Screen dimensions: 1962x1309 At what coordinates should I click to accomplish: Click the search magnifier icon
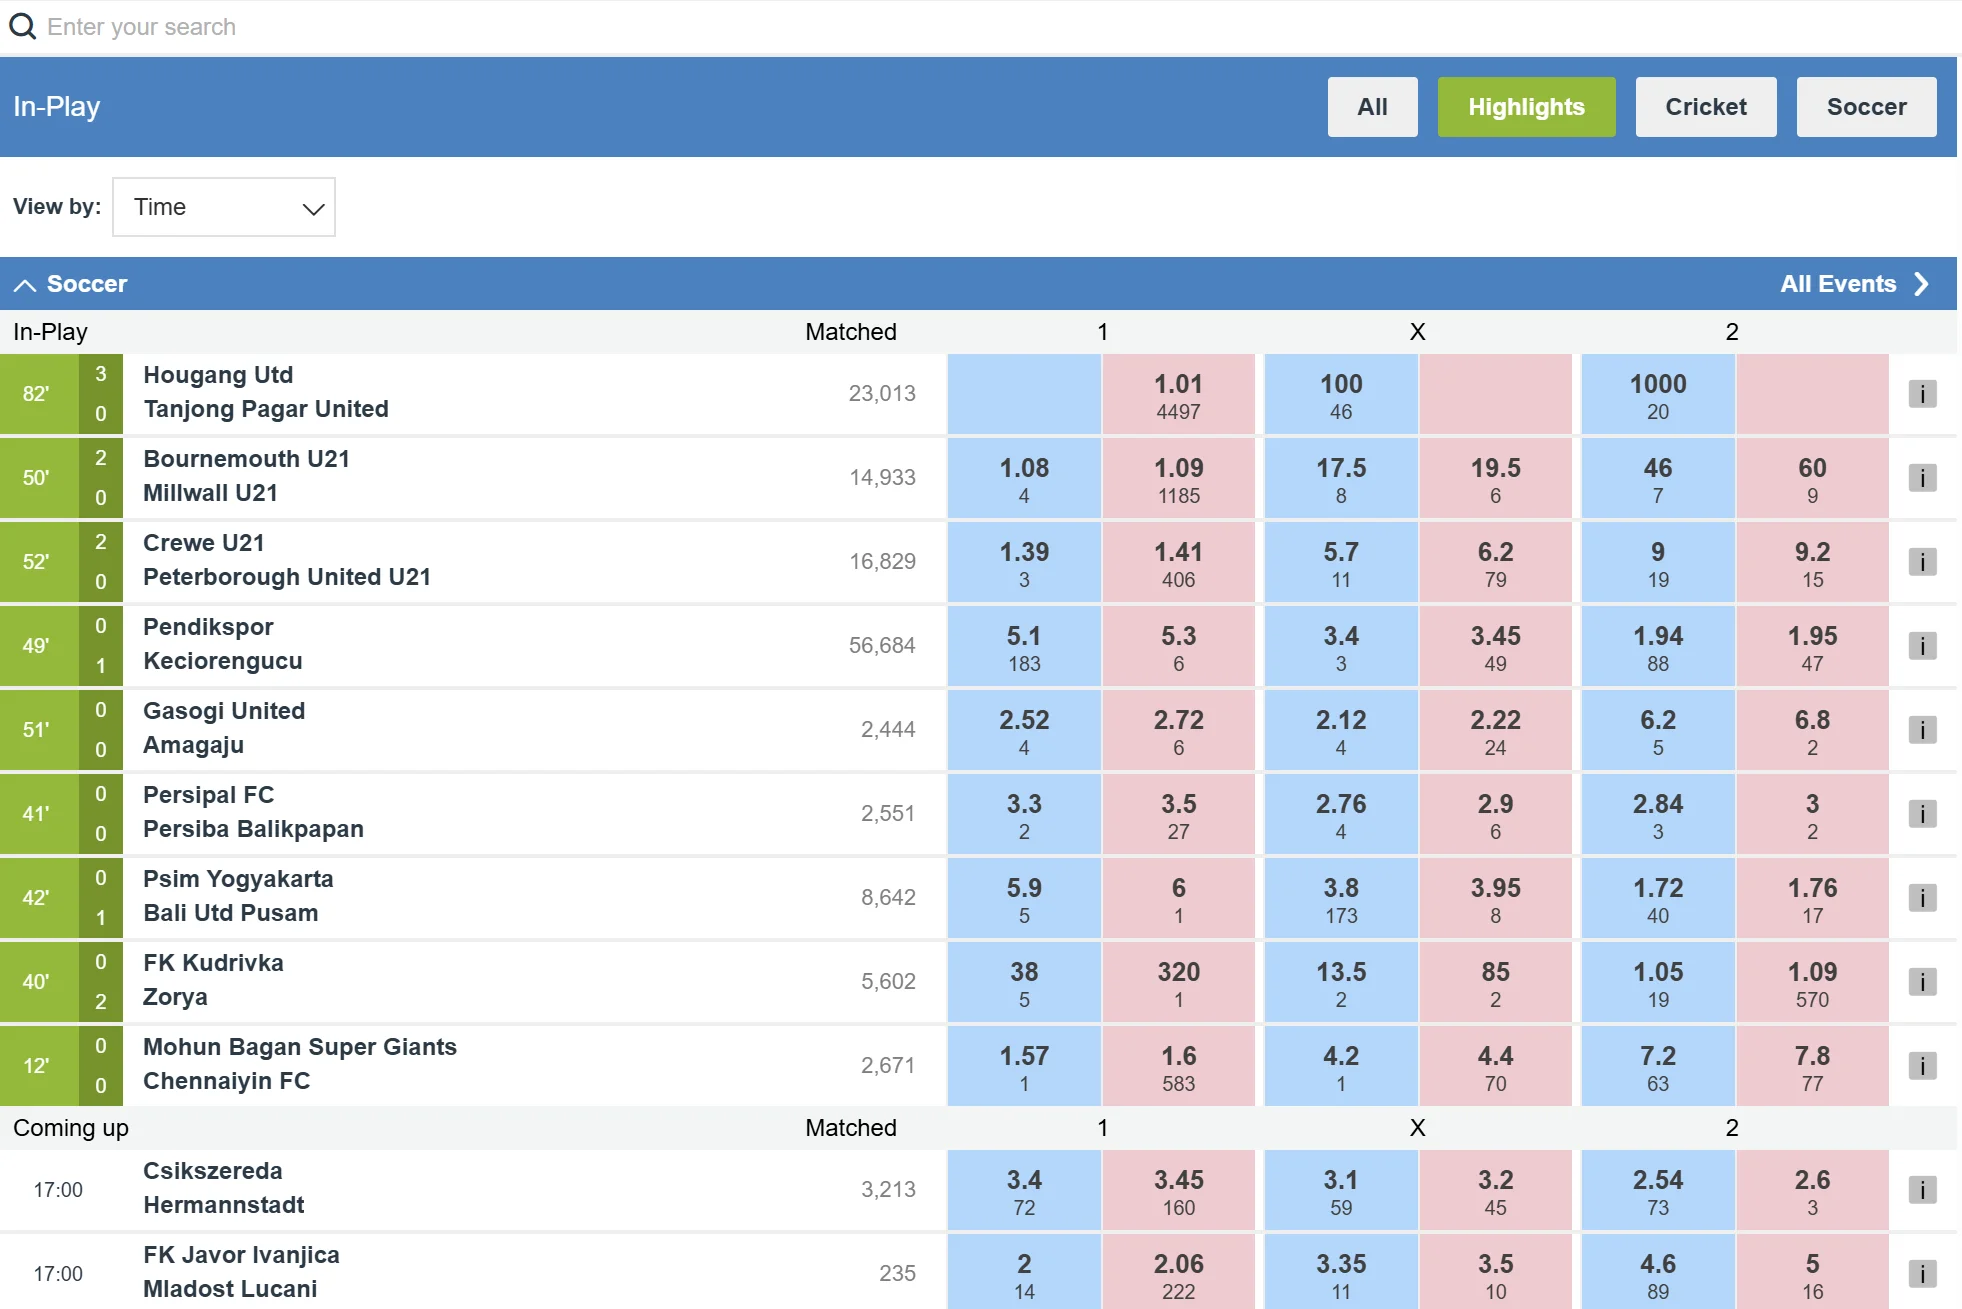pyautogui.click(x=22, y=26)
